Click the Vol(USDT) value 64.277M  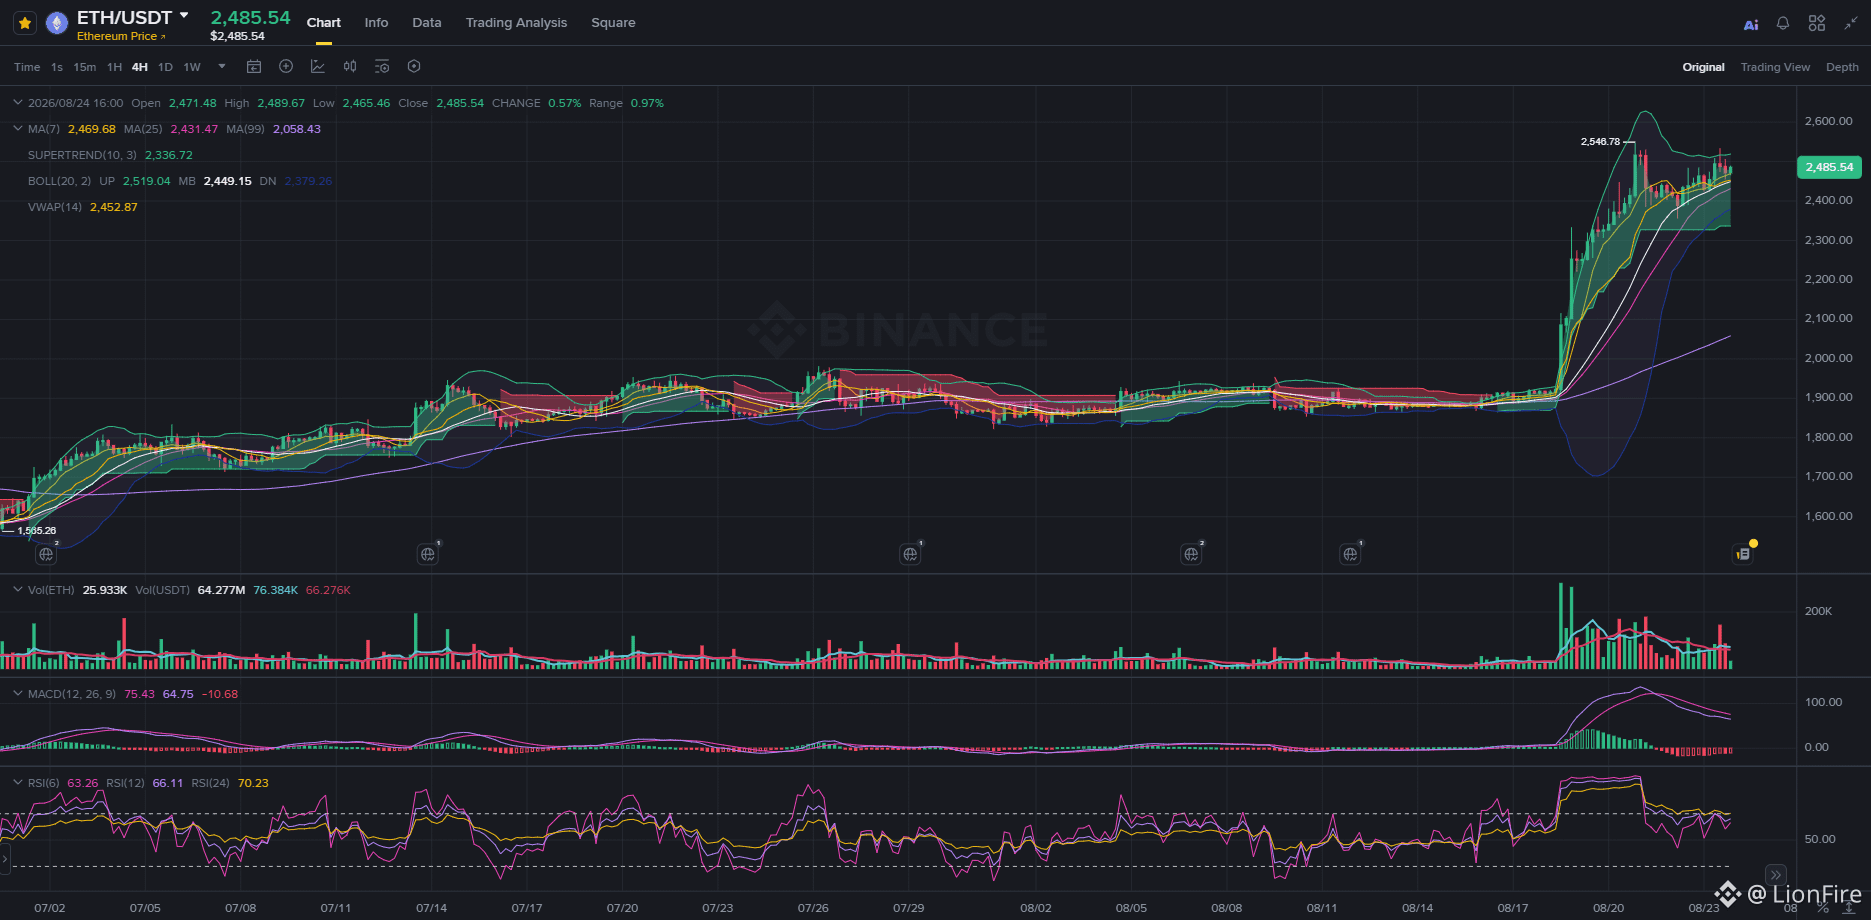click(x=221, y=590)
